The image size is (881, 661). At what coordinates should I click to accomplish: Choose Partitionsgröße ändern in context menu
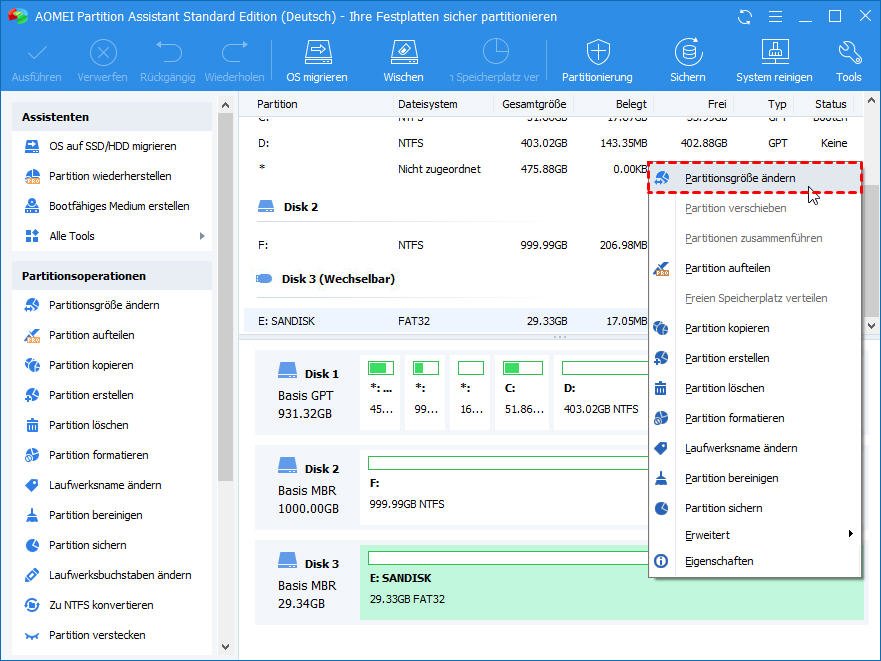click(740, 178)
